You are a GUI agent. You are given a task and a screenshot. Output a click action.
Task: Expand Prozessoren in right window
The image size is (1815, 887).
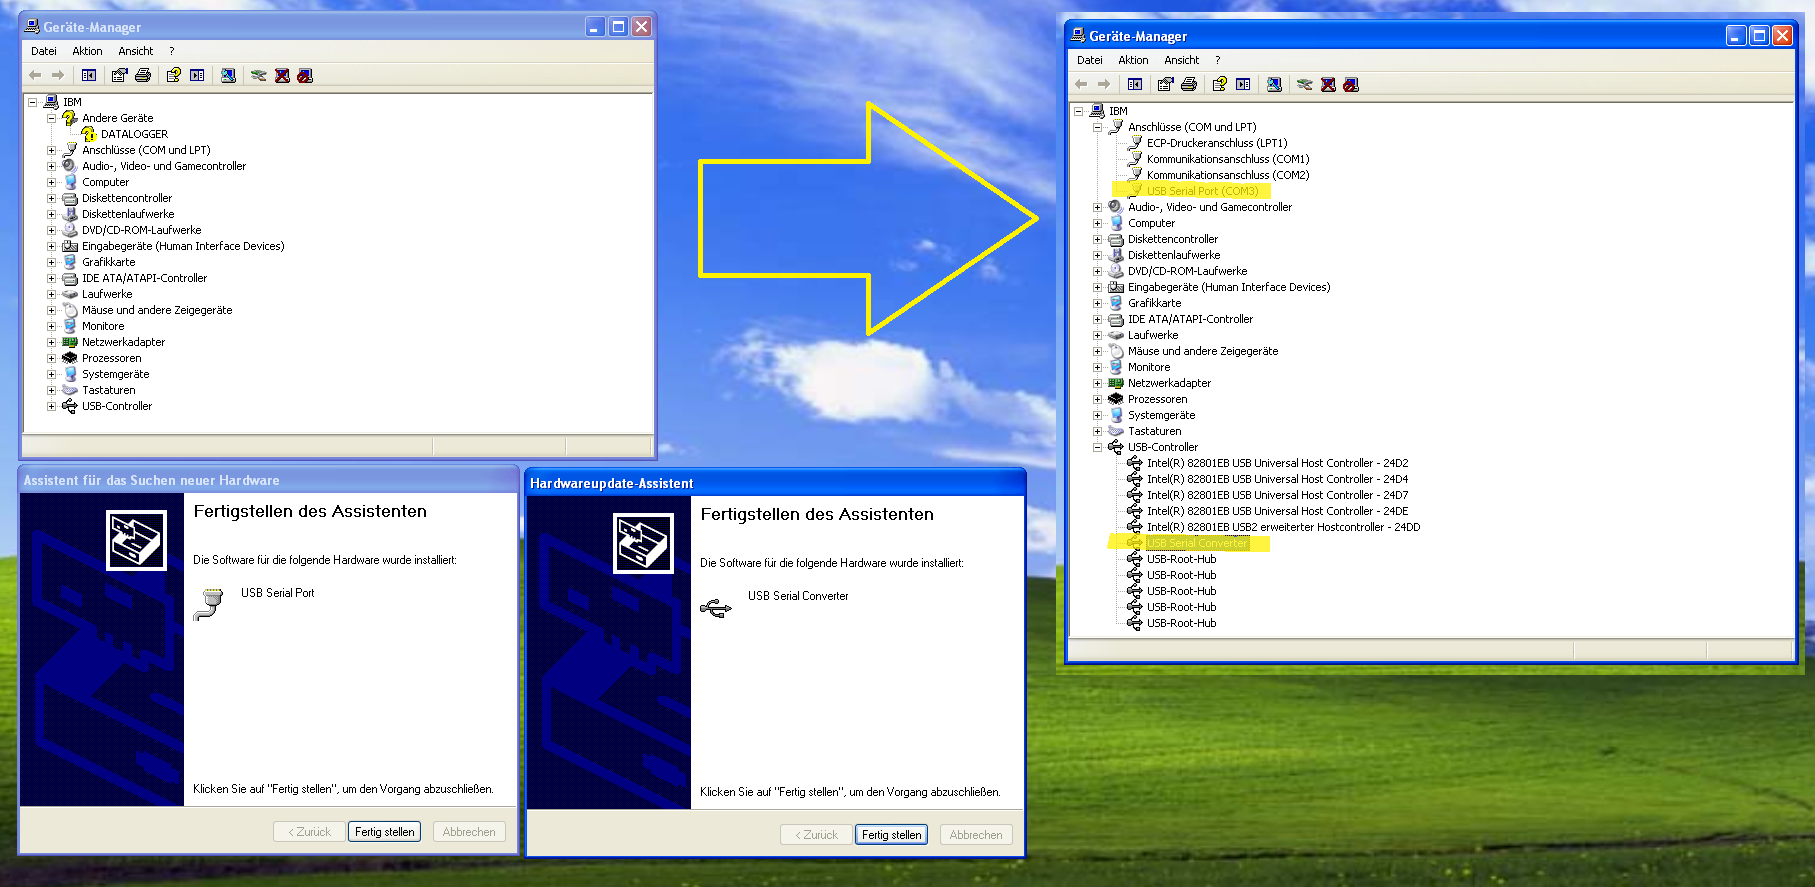click(1097, 399)
